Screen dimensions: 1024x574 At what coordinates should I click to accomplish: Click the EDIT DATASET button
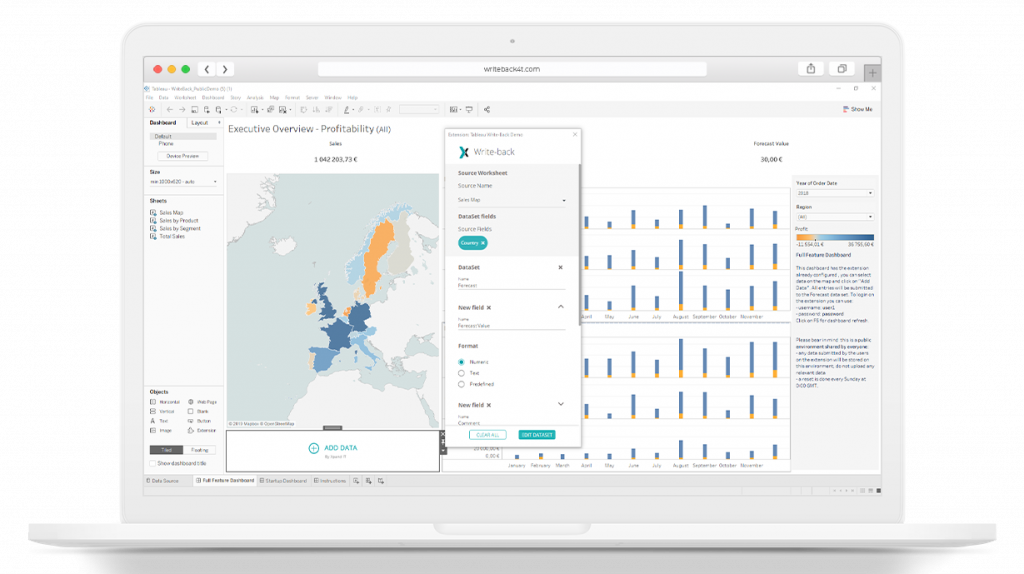coord(536,435)
